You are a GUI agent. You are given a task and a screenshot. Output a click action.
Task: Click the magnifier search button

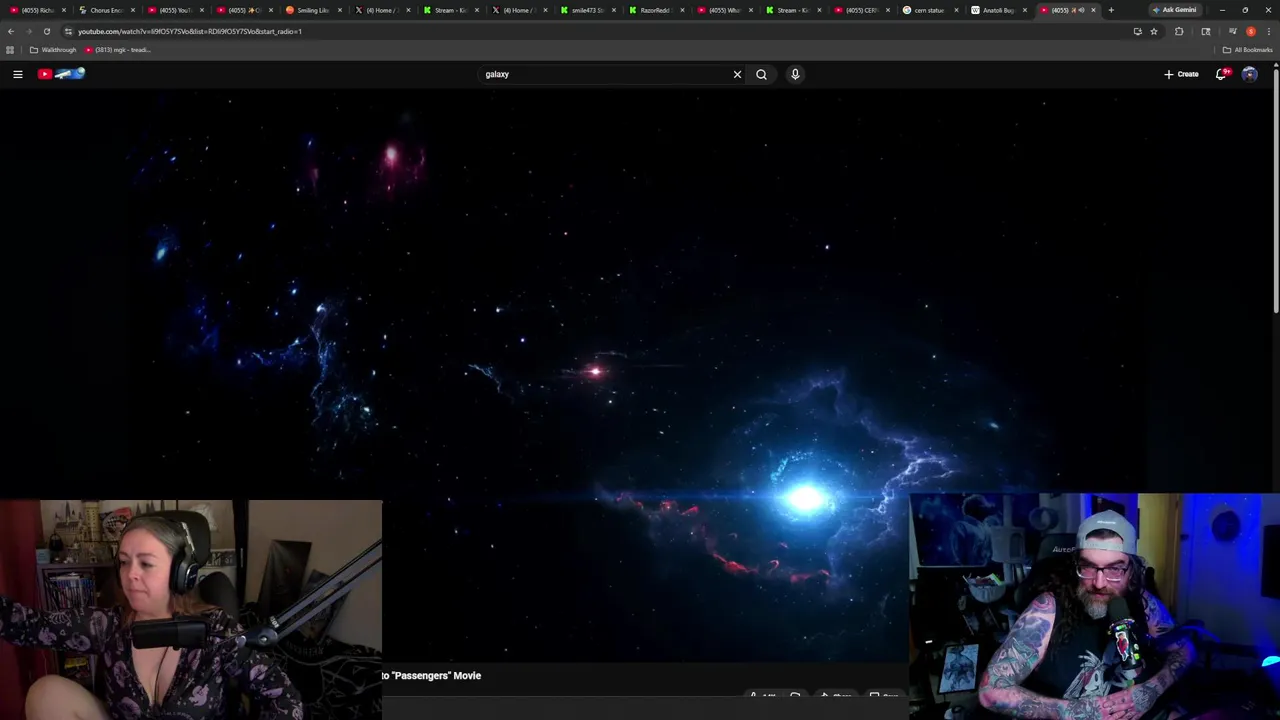pyautogui.click(x=761, y=74)
